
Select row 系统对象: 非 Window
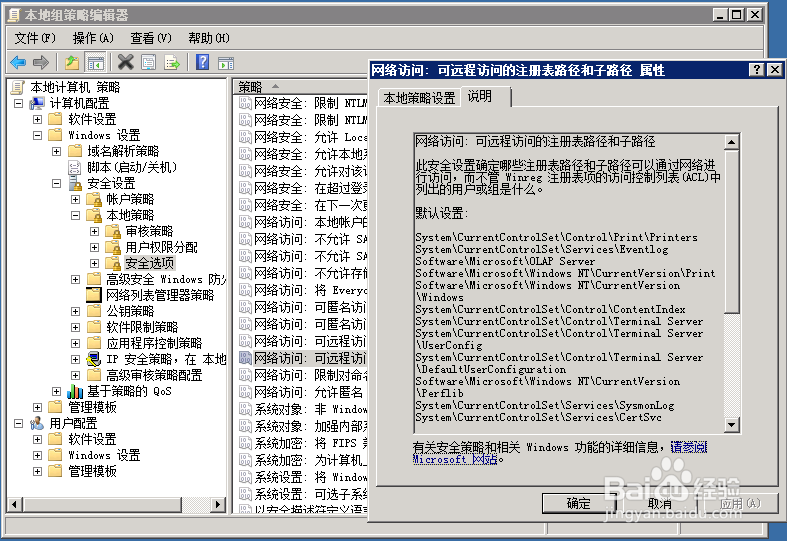[x=303, y=409]
